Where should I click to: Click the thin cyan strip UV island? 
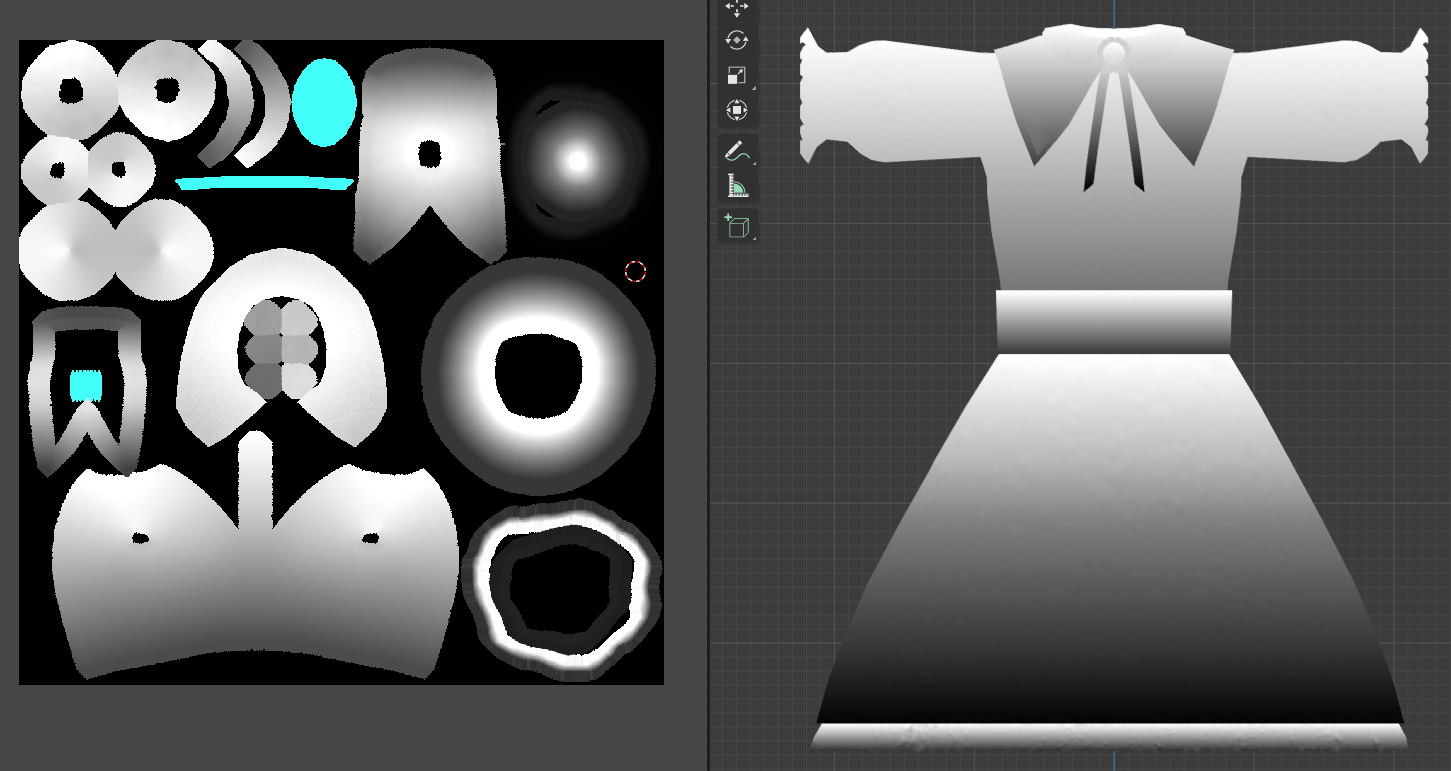point(265,183)
